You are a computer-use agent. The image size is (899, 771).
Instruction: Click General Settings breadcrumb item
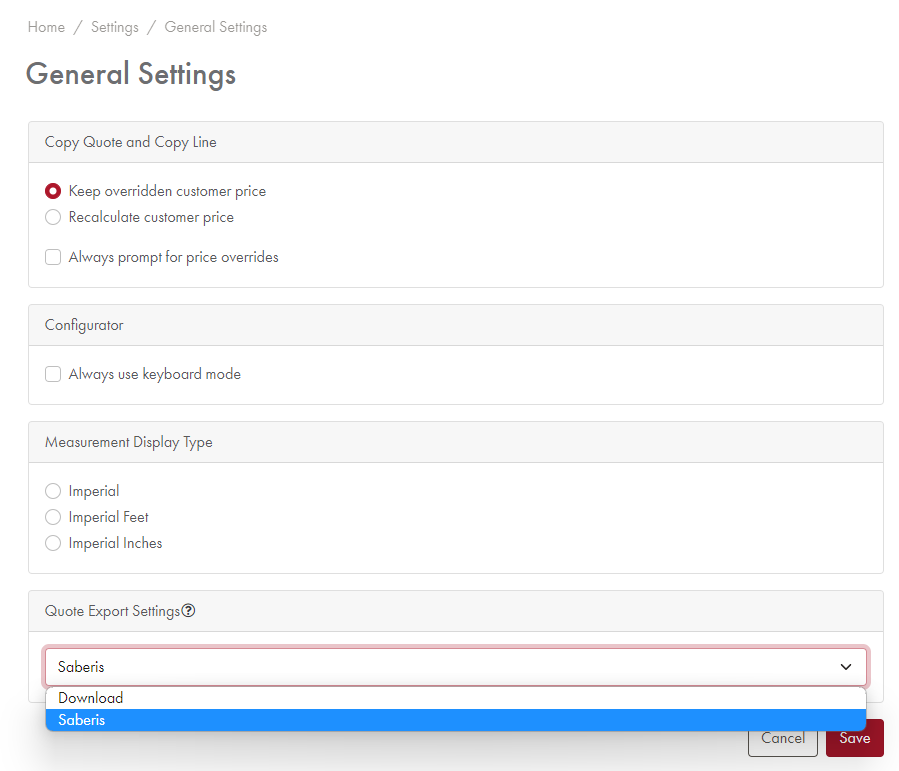tap(216, 27)
